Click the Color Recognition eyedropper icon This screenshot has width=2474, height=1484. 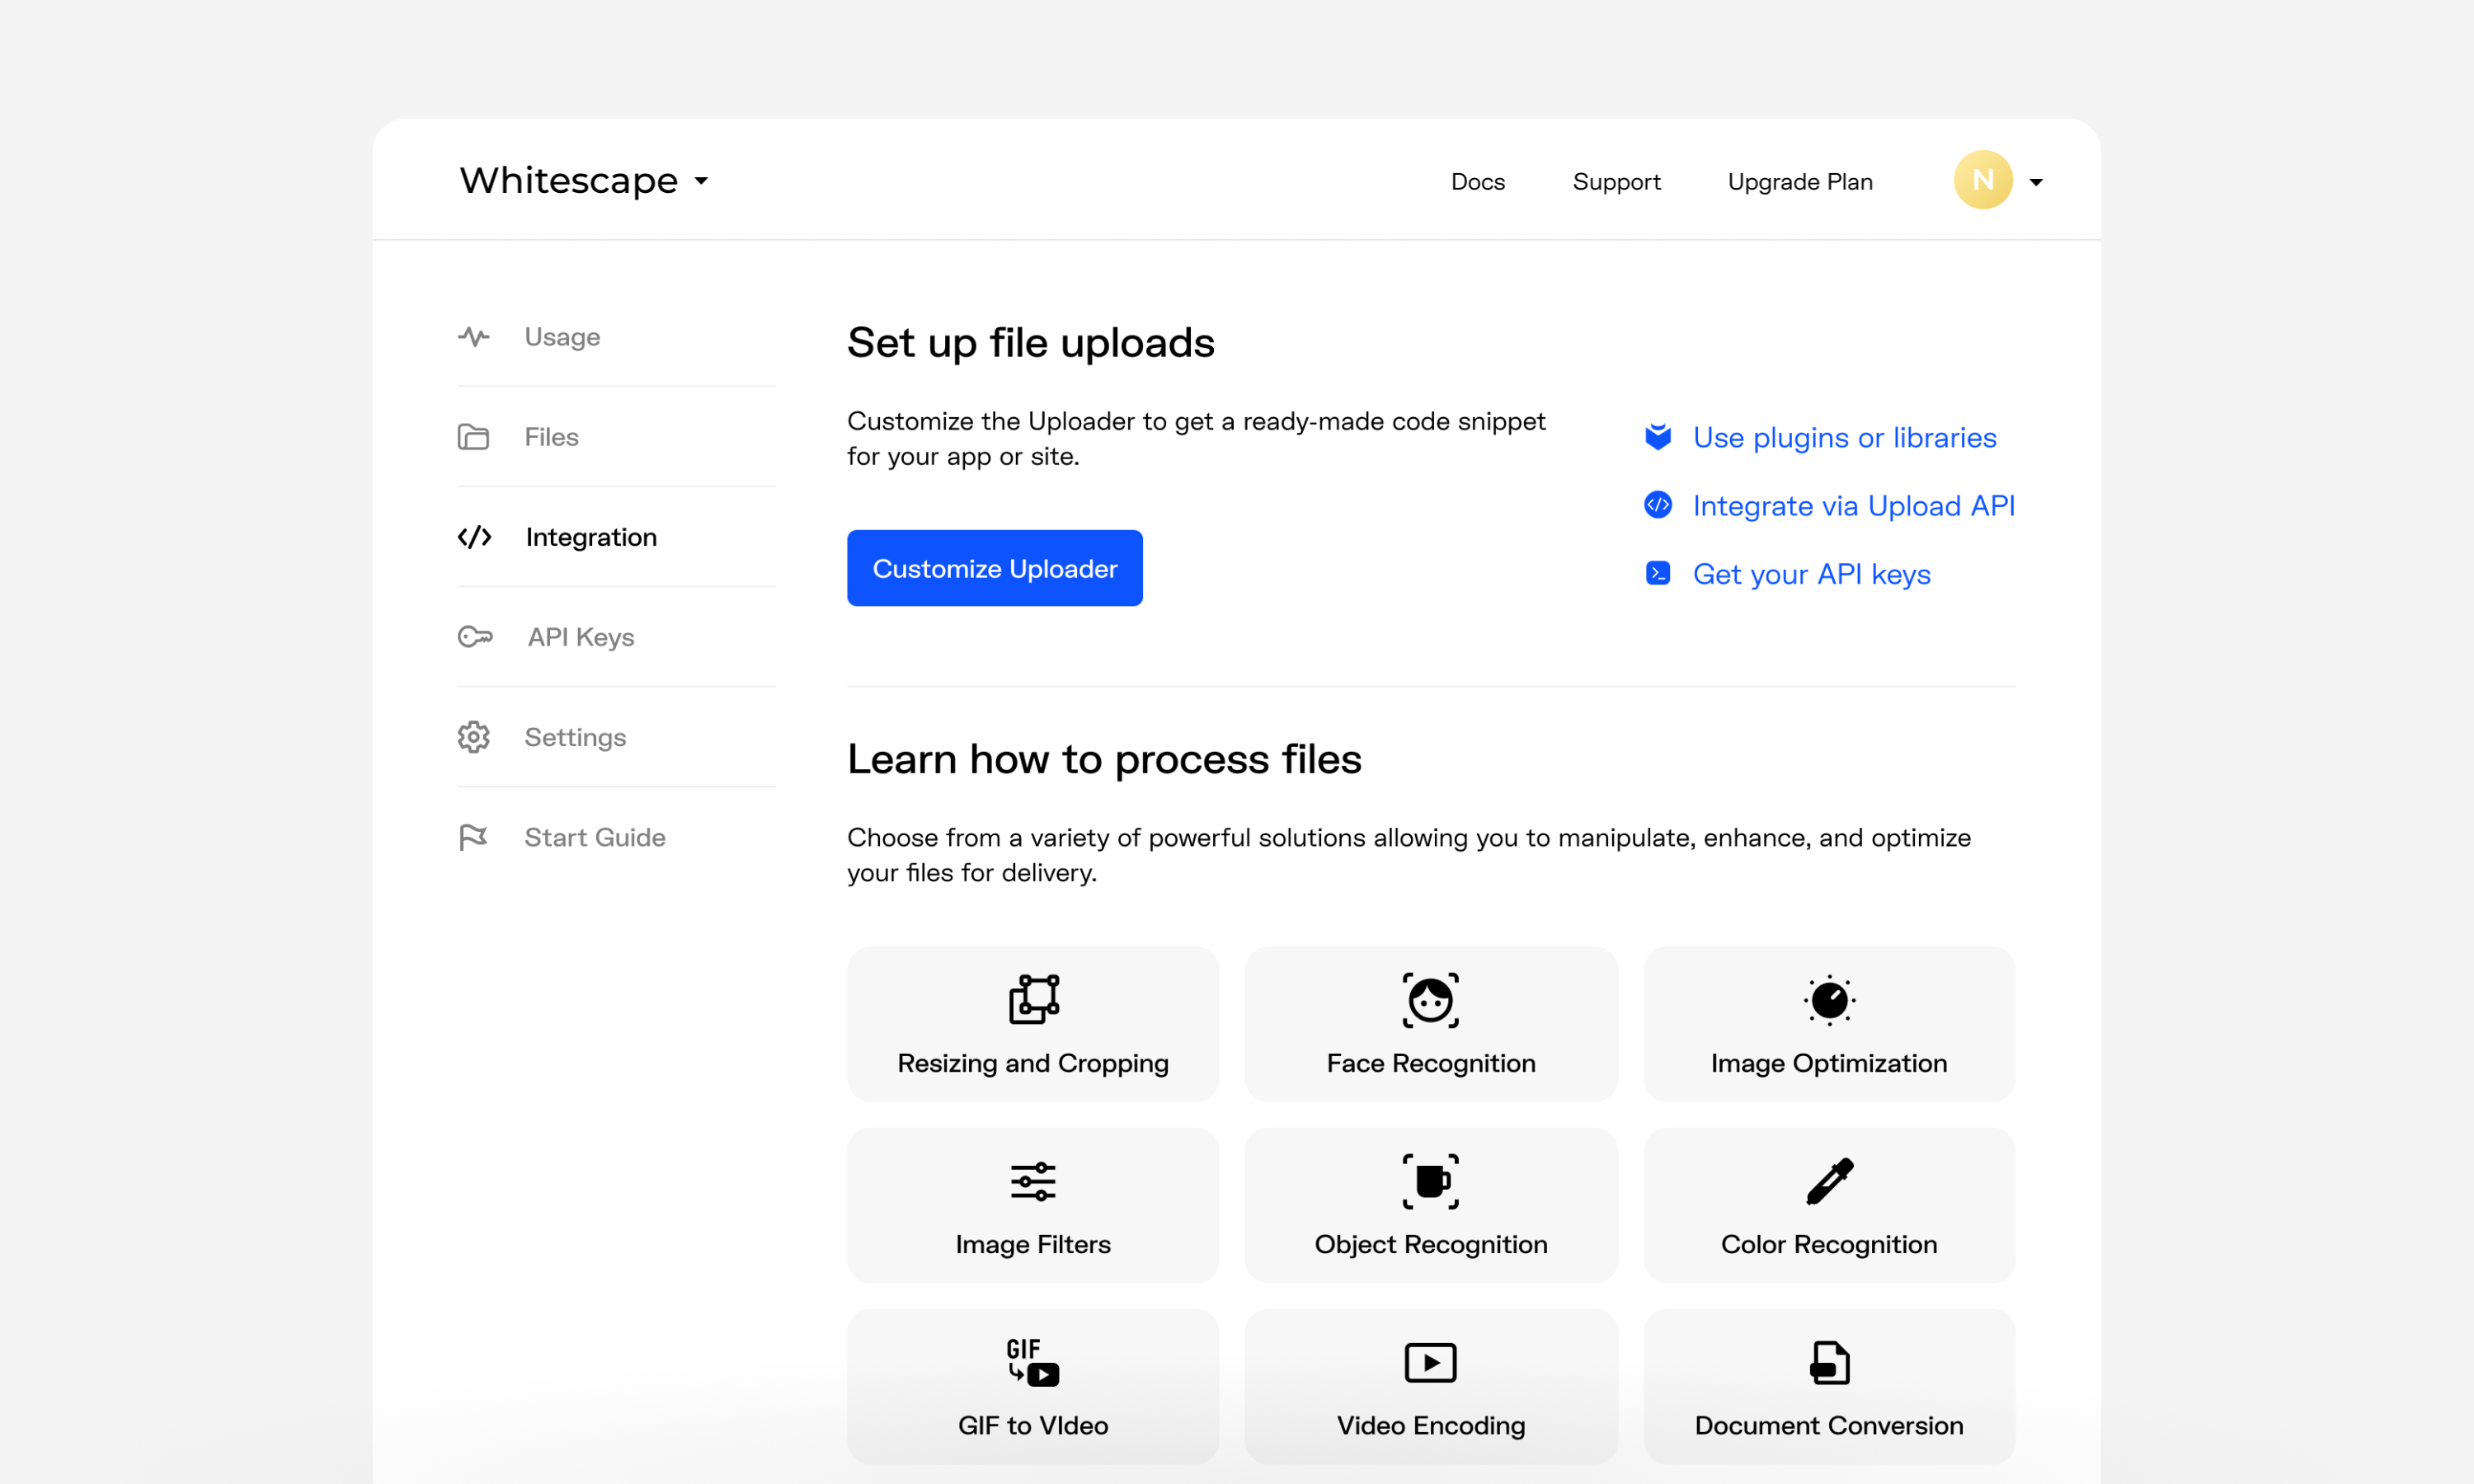[x=1828, y=1181]
